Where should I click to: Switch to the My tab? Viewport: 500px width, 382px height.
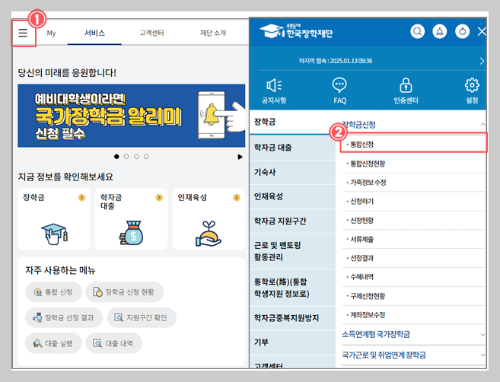tap(51, 33)
